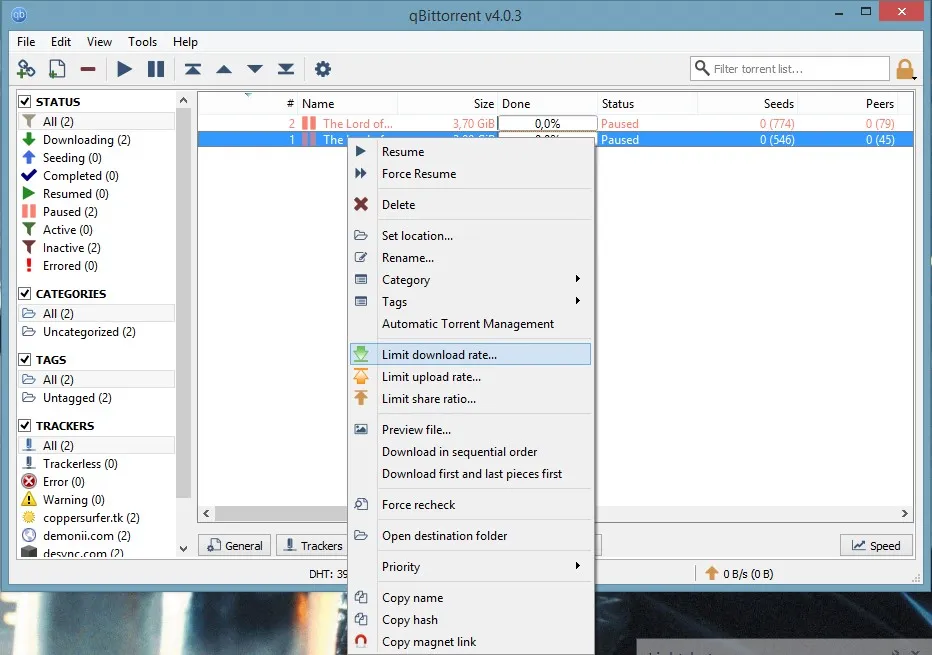
Task: Sort by the Size column header
Action: click(448, 103)
